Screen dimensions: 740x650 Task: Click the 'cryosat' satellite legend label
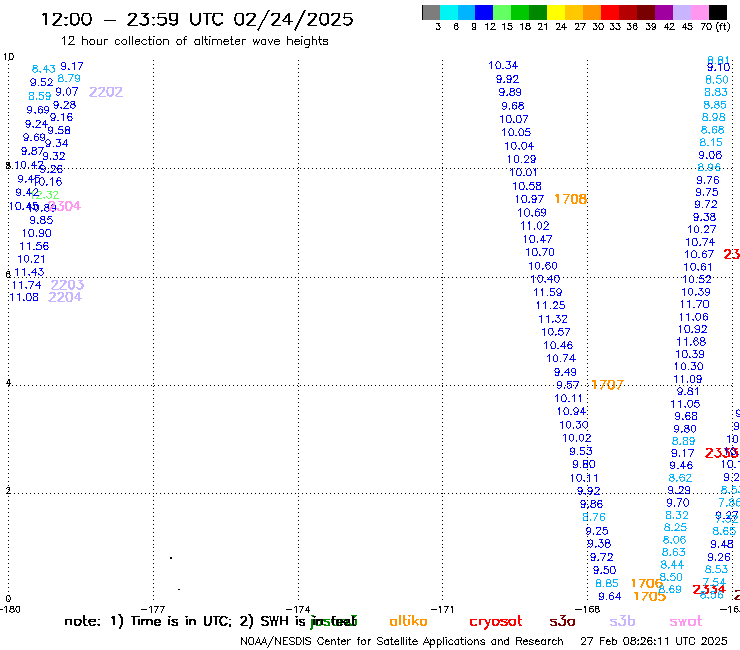pos(496,621)
